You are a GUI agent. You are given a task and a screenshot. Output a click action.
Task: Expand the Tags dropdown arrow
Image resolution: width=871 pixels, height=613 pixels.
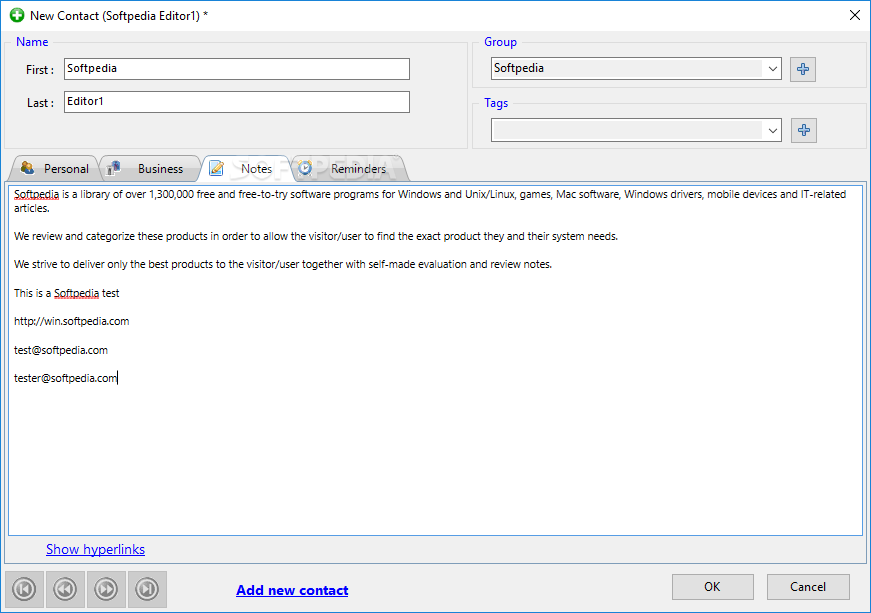772,130
